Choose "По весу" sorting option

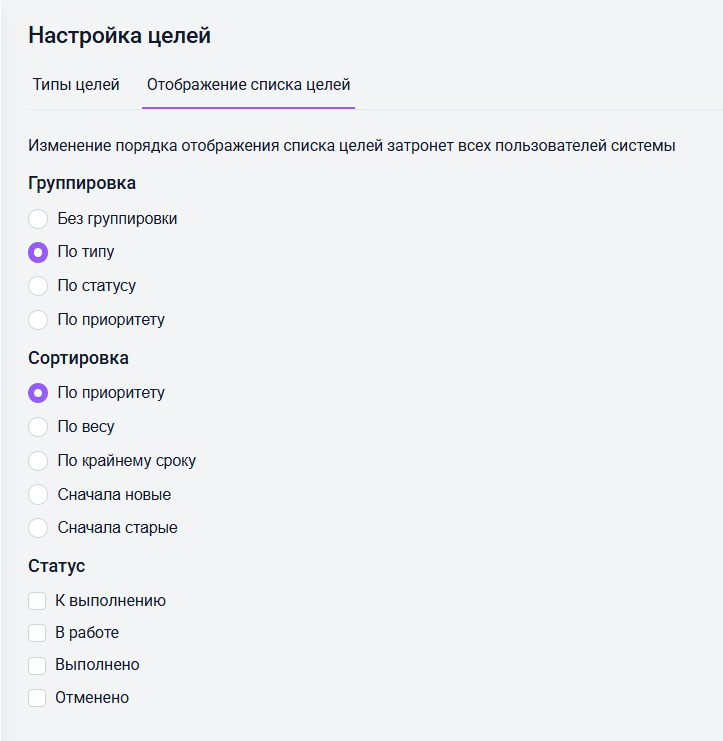point(38,427)
